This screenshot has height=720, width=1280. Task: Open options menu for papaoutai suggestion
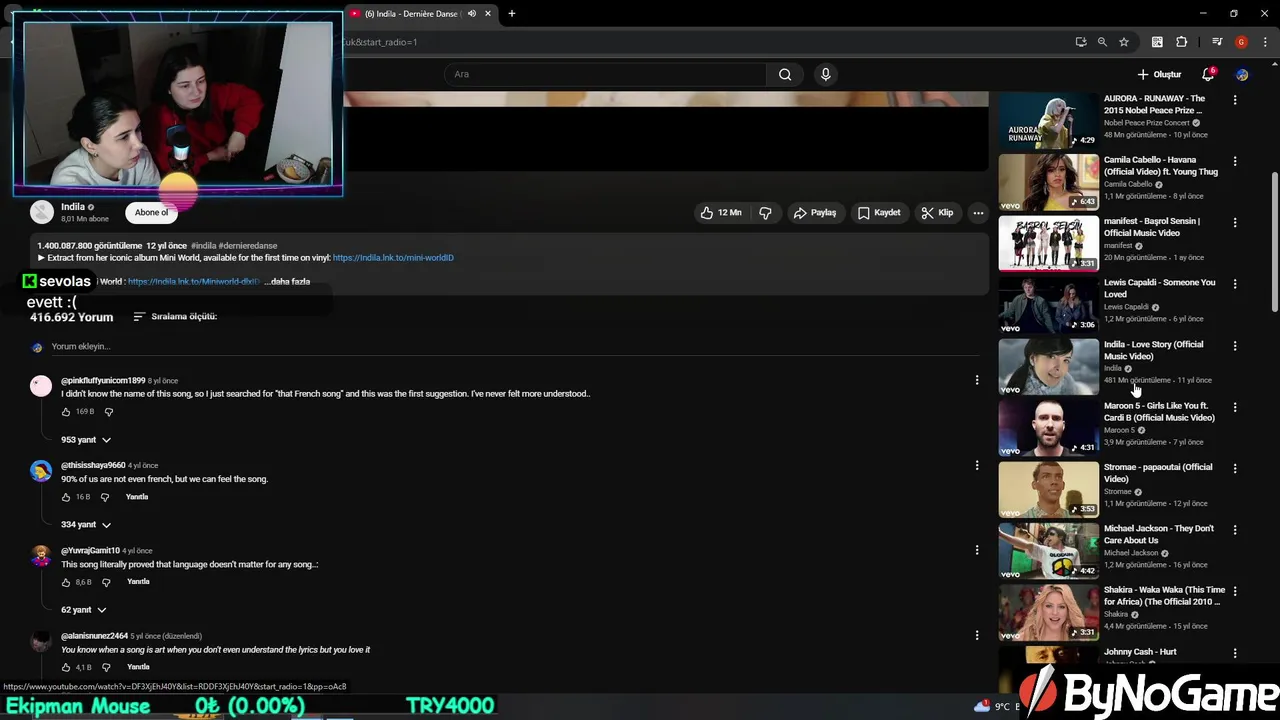click(1235, 468)
